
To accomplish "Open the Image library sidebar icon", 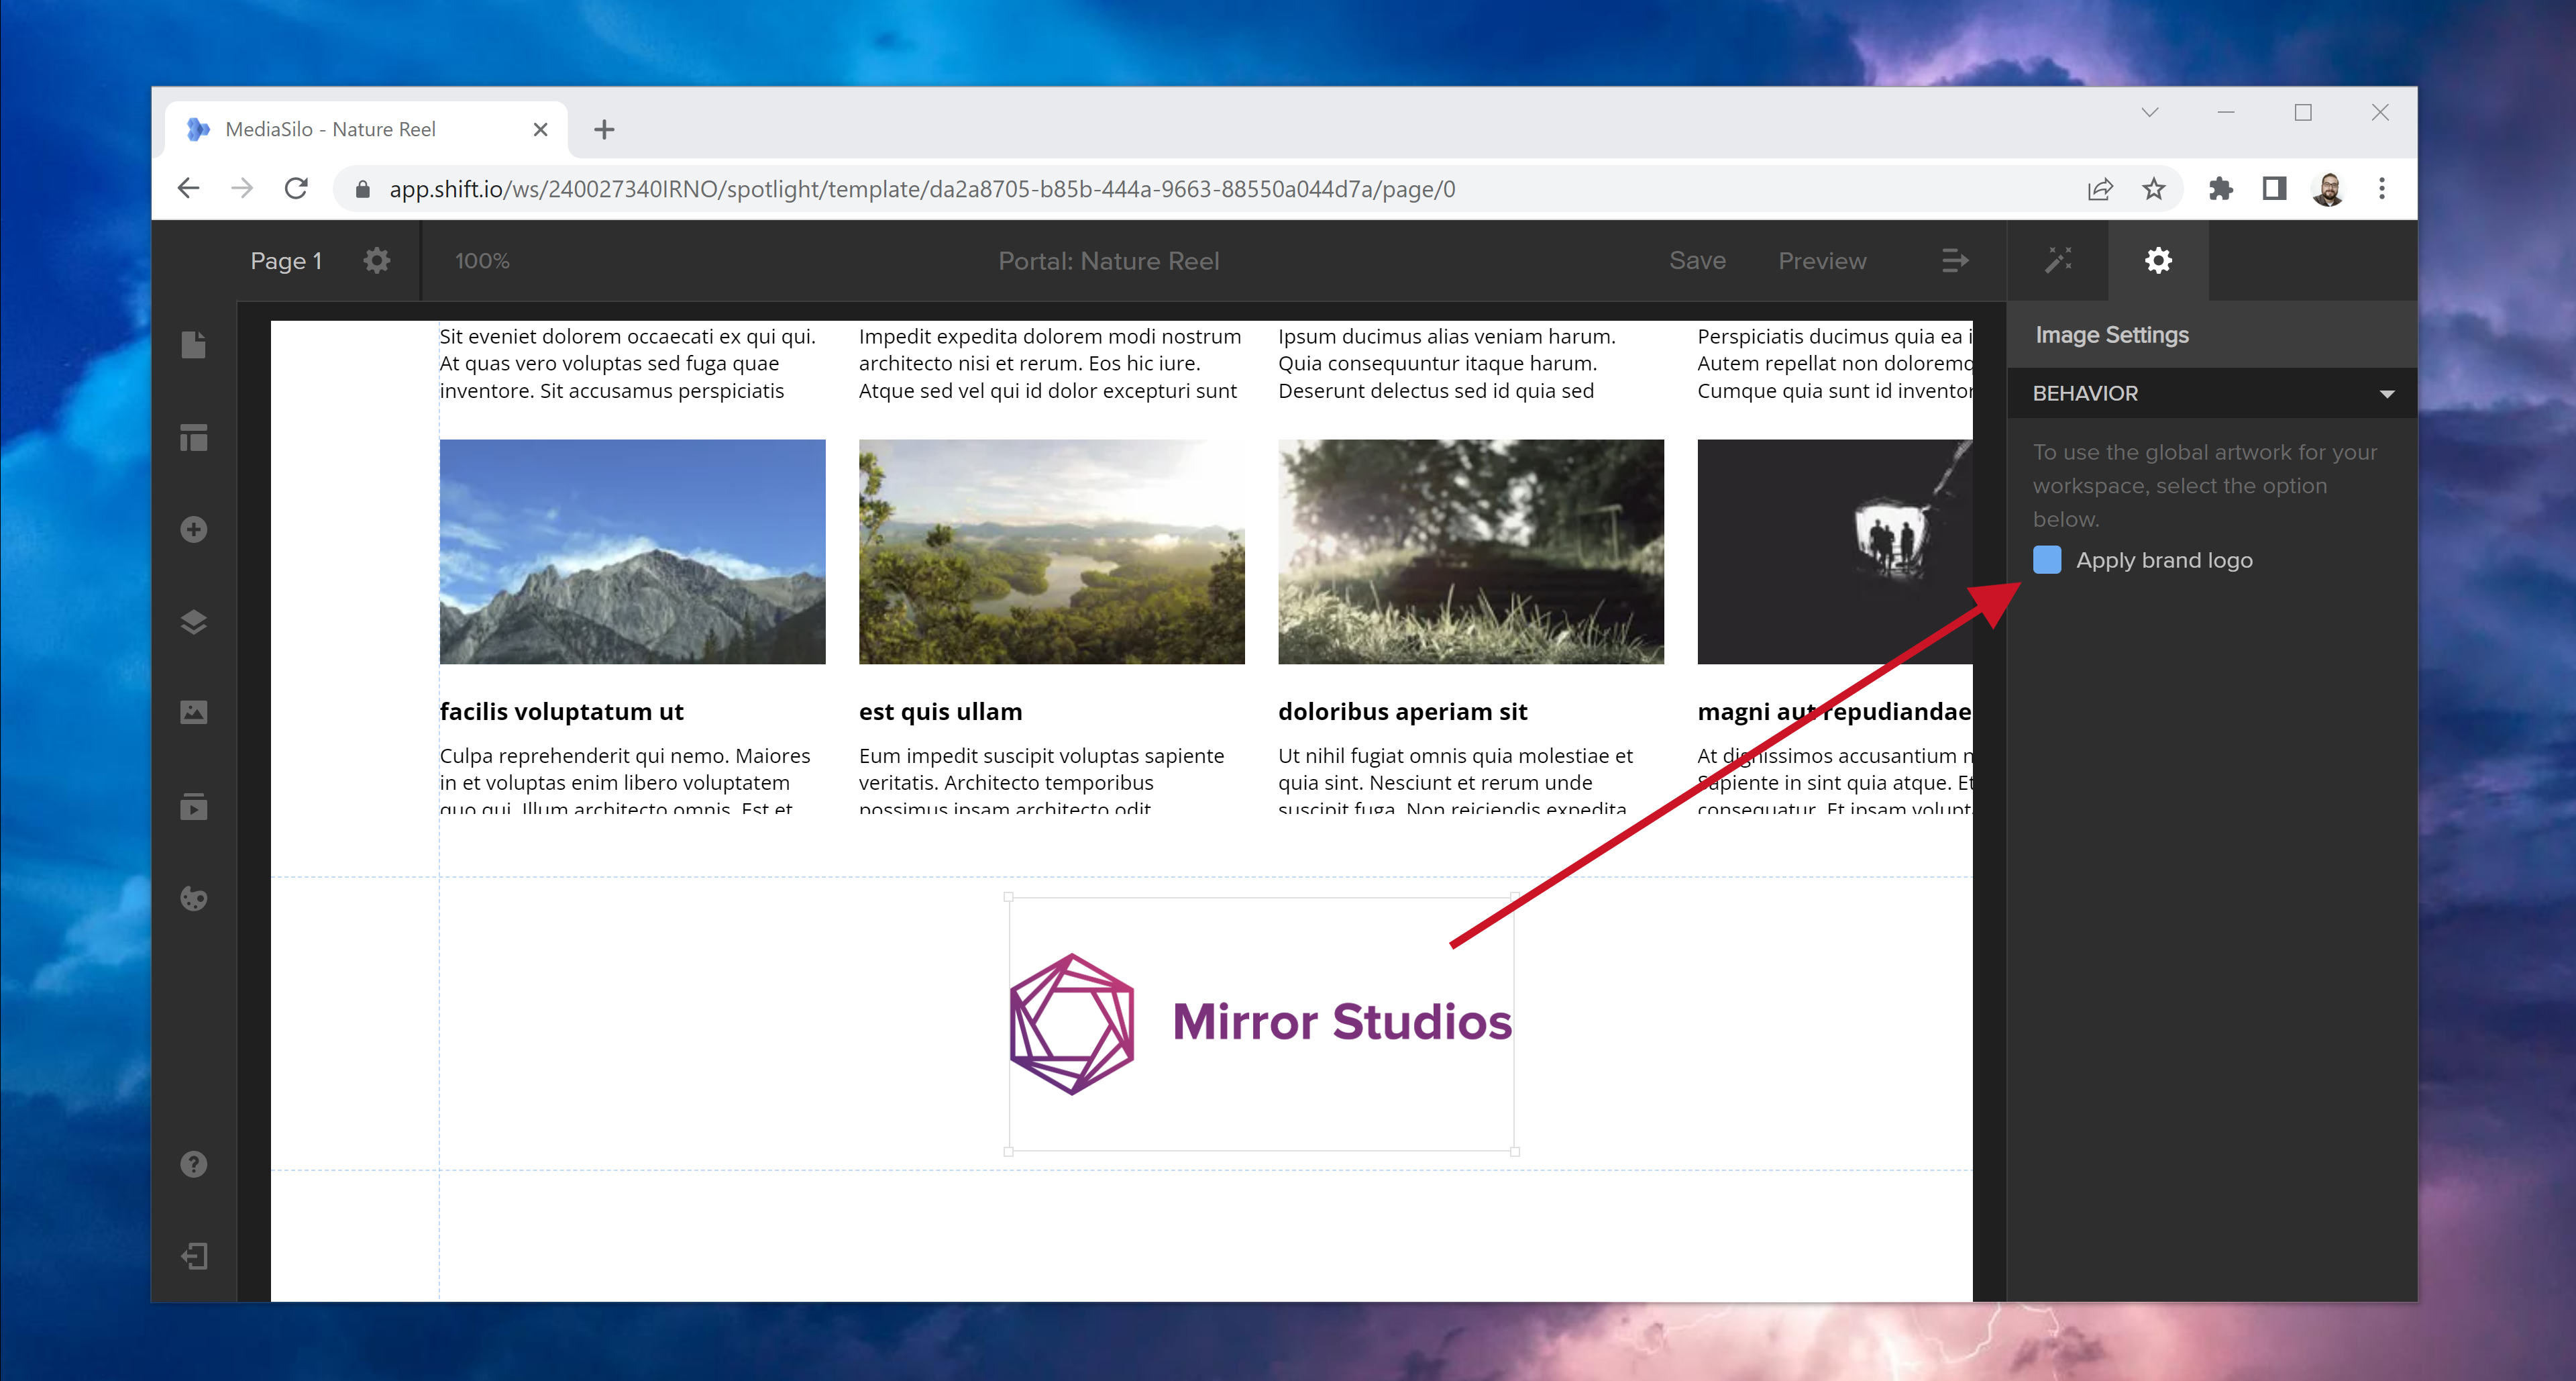I will pos(194,712).
